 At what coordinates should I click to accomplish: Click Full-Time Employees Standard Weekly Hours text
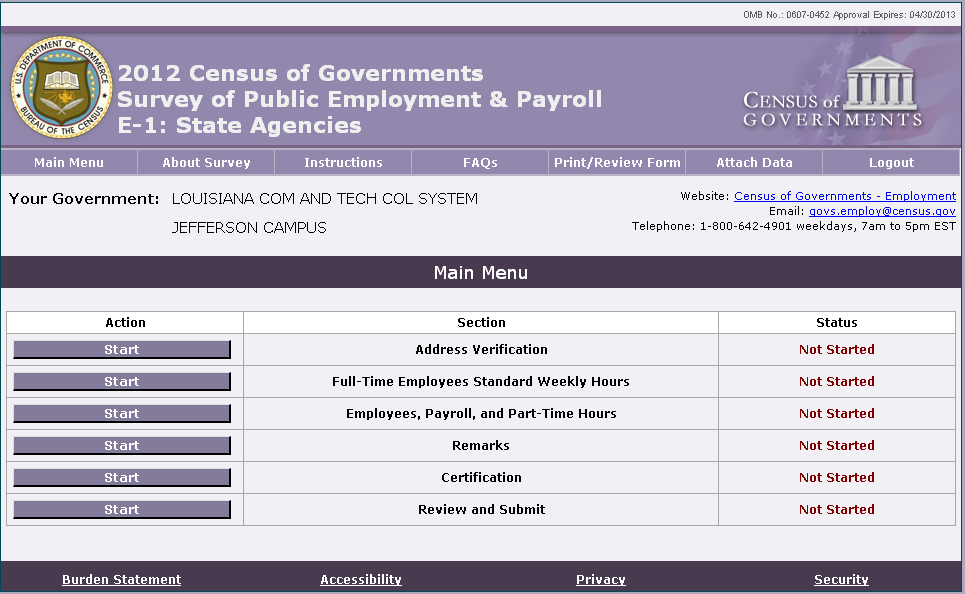click(481, 382)
